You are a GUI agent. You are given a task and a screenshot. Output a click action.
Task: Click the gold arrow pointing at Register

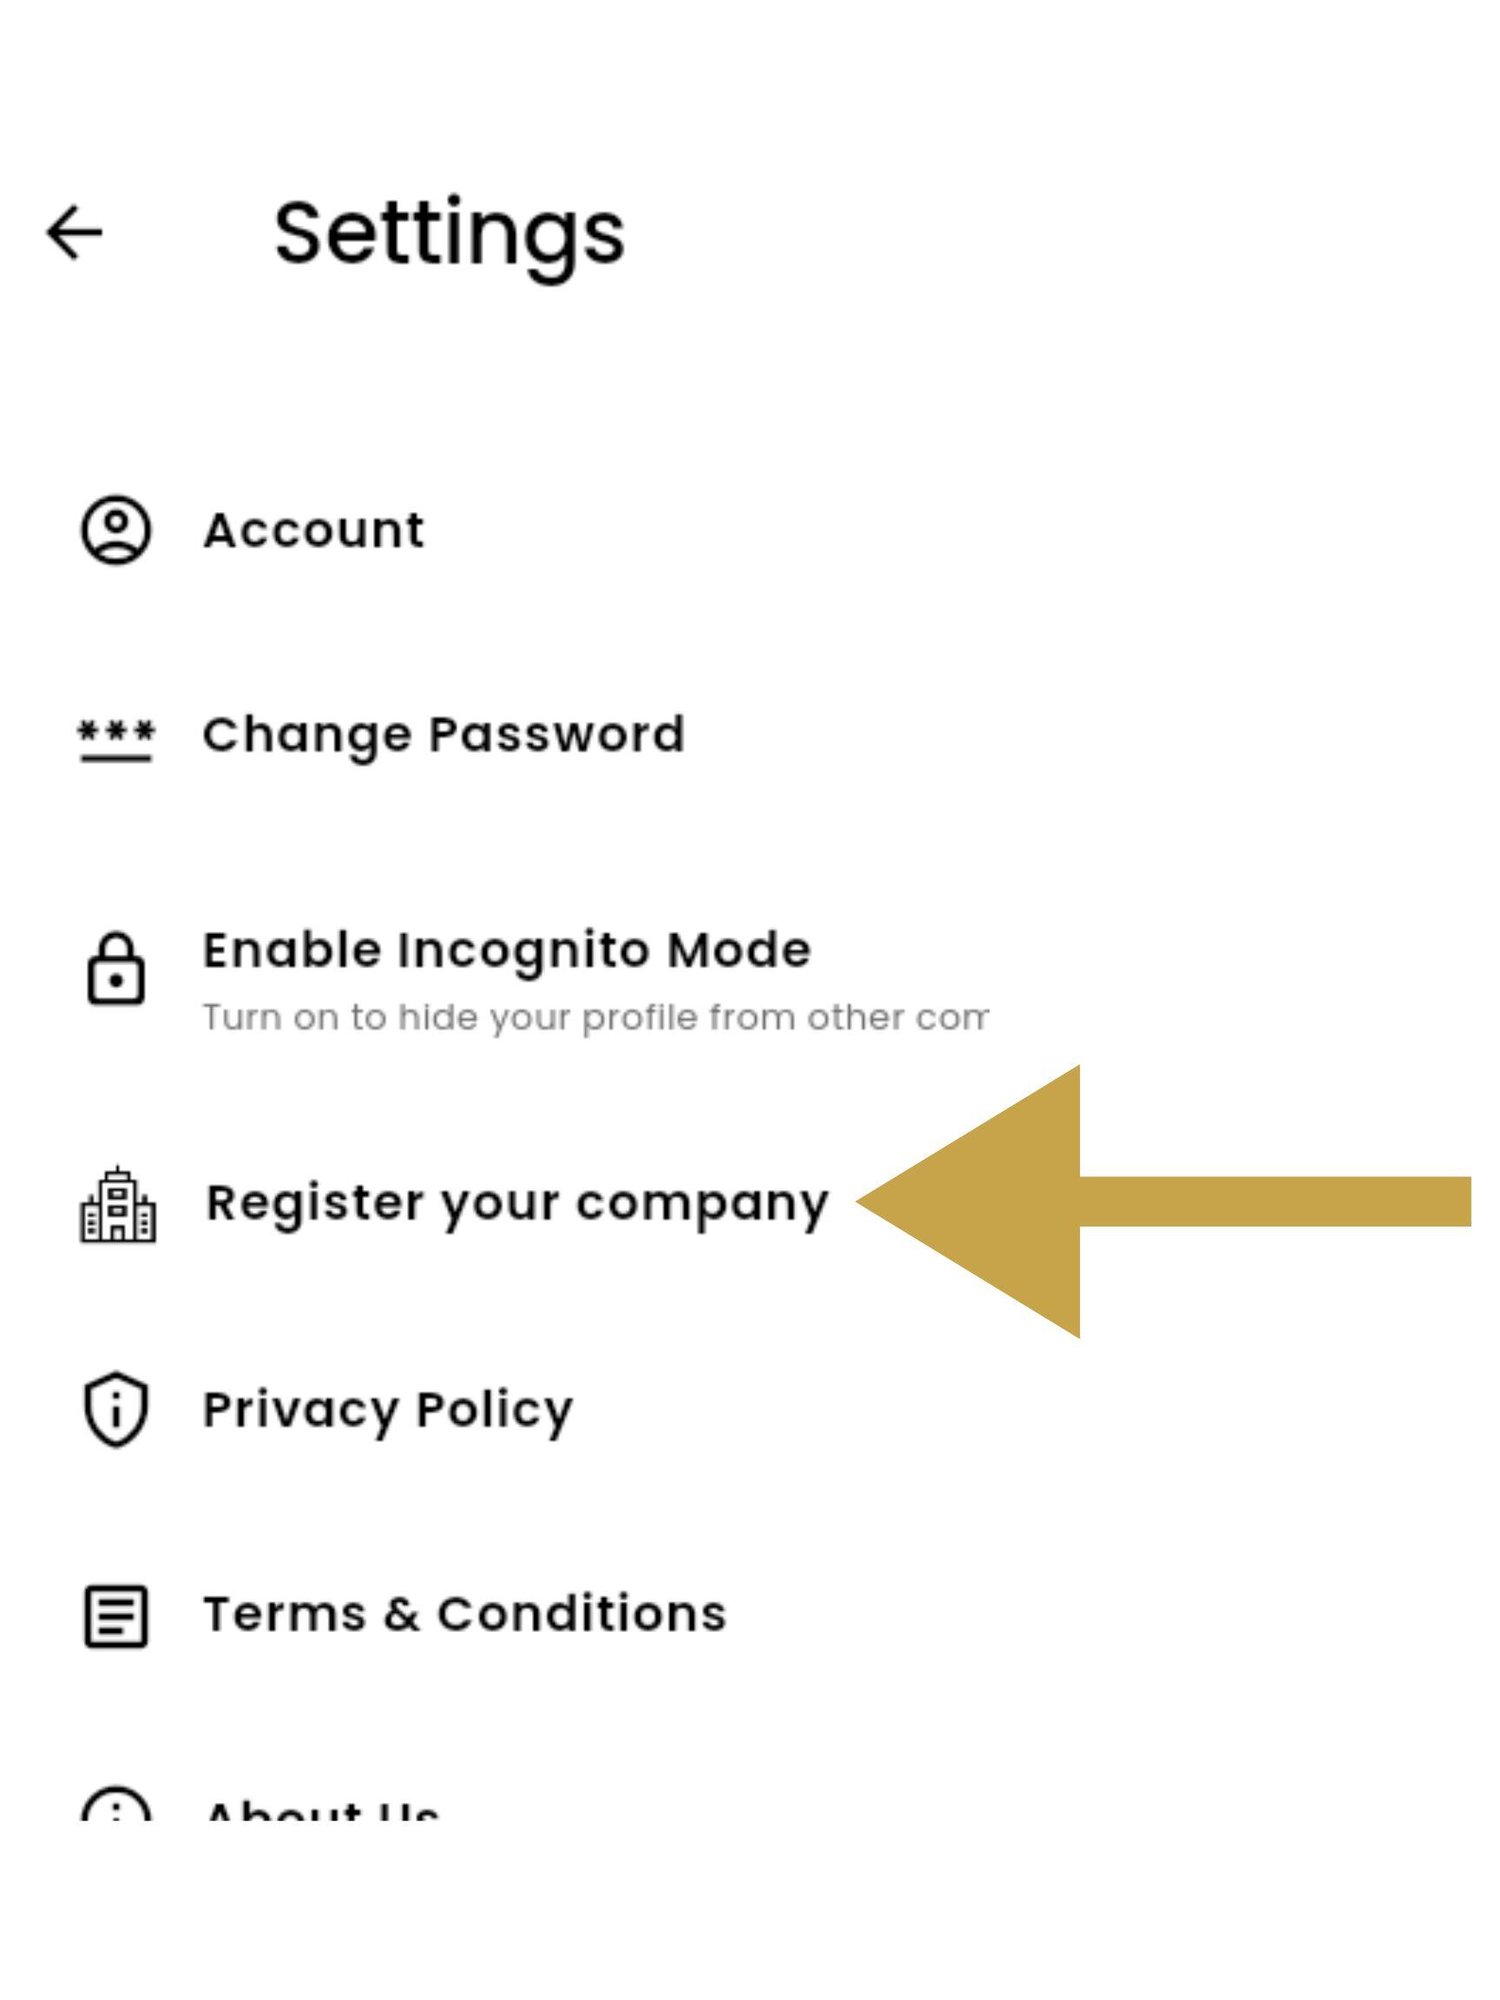point(1164,1202)
